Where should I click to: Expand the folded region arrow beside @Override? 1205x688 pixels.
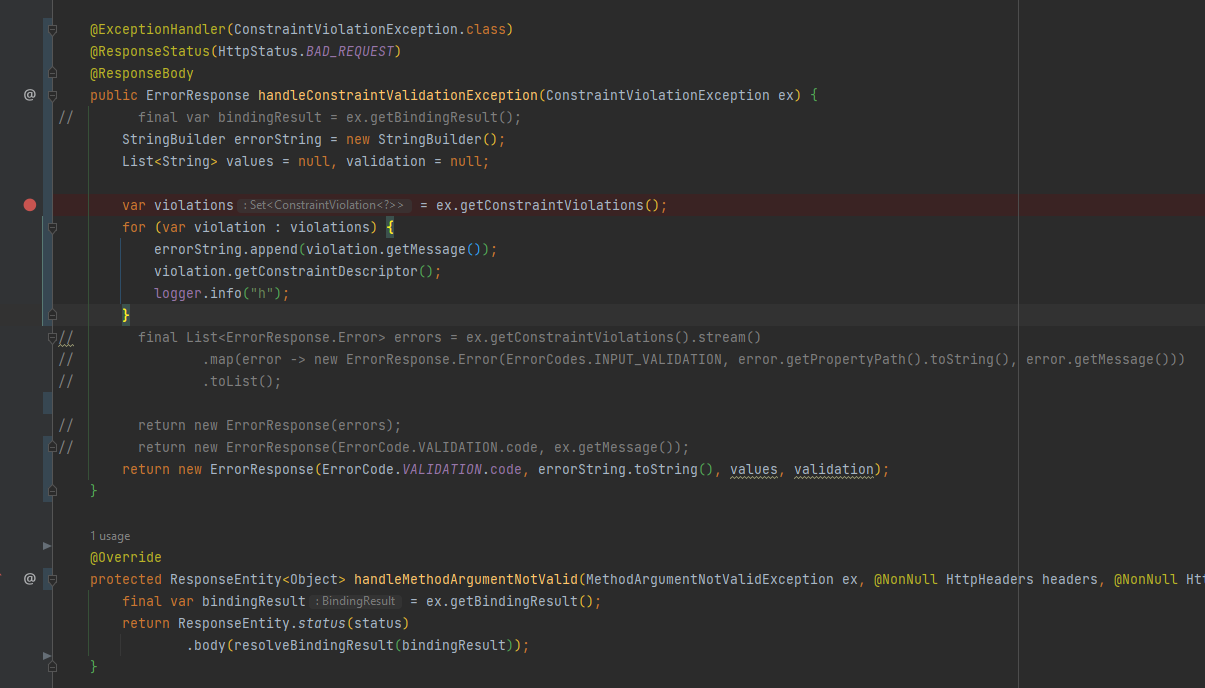pyautogui.click(x=47, y=546)
